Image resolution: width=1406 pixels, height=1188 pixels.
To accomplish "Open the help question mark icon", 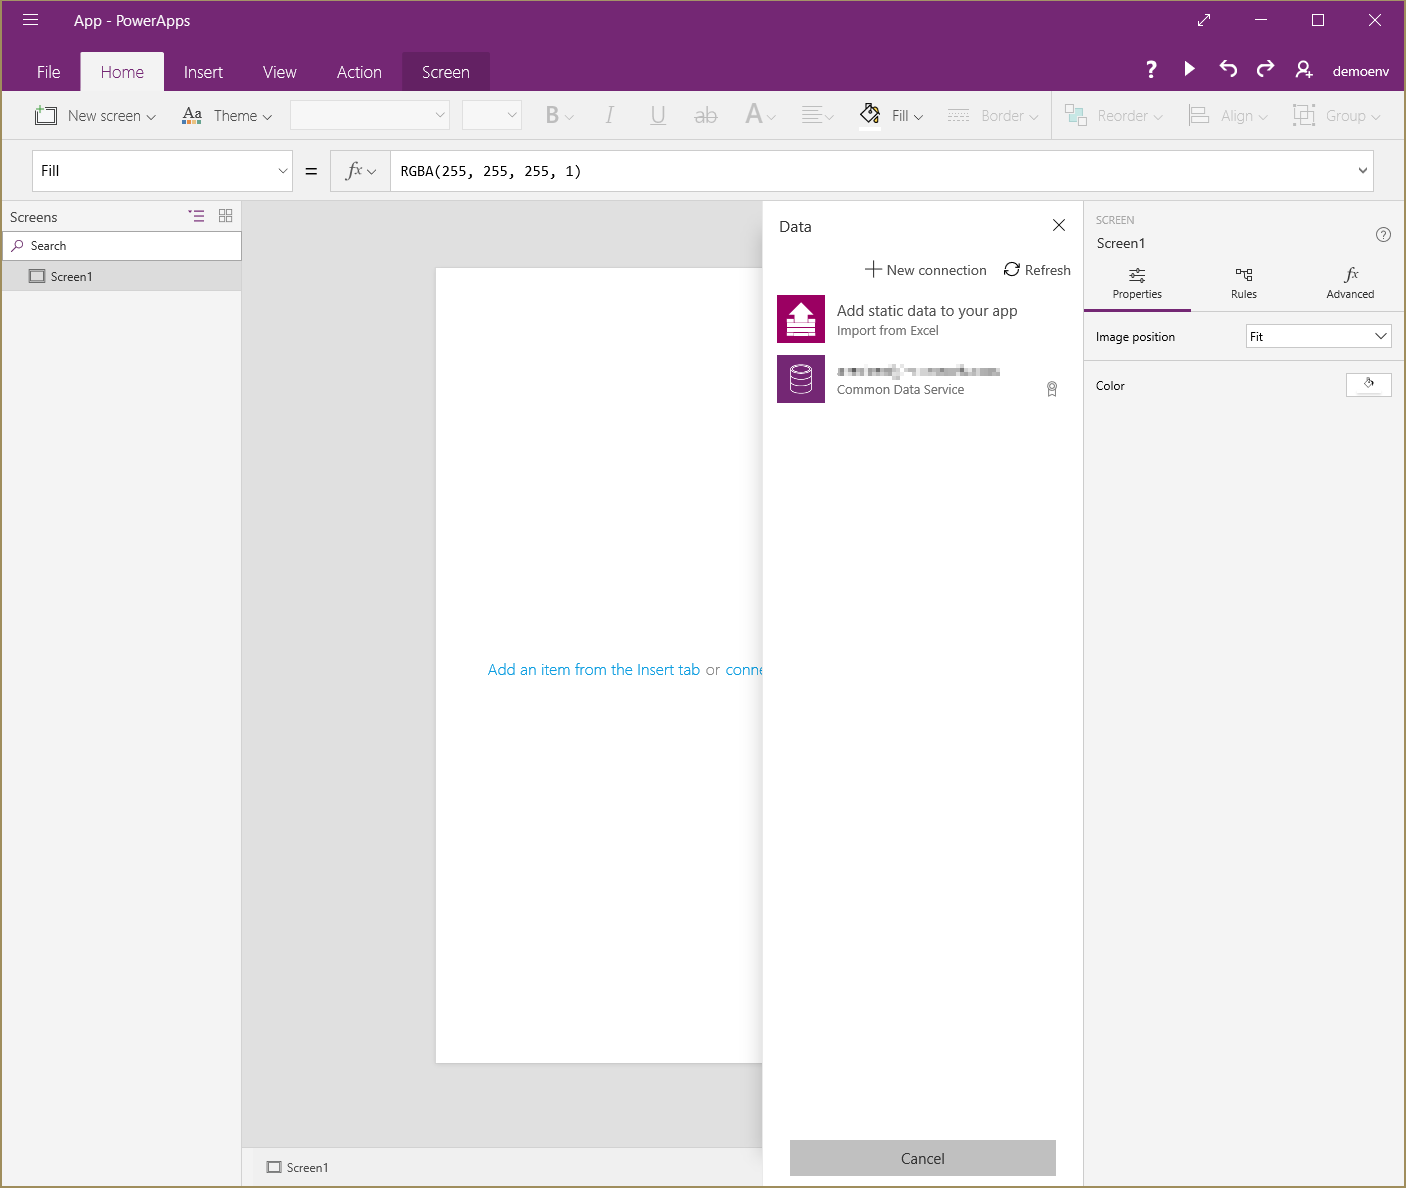I will pyautogui.click(x=1151, y=69).
